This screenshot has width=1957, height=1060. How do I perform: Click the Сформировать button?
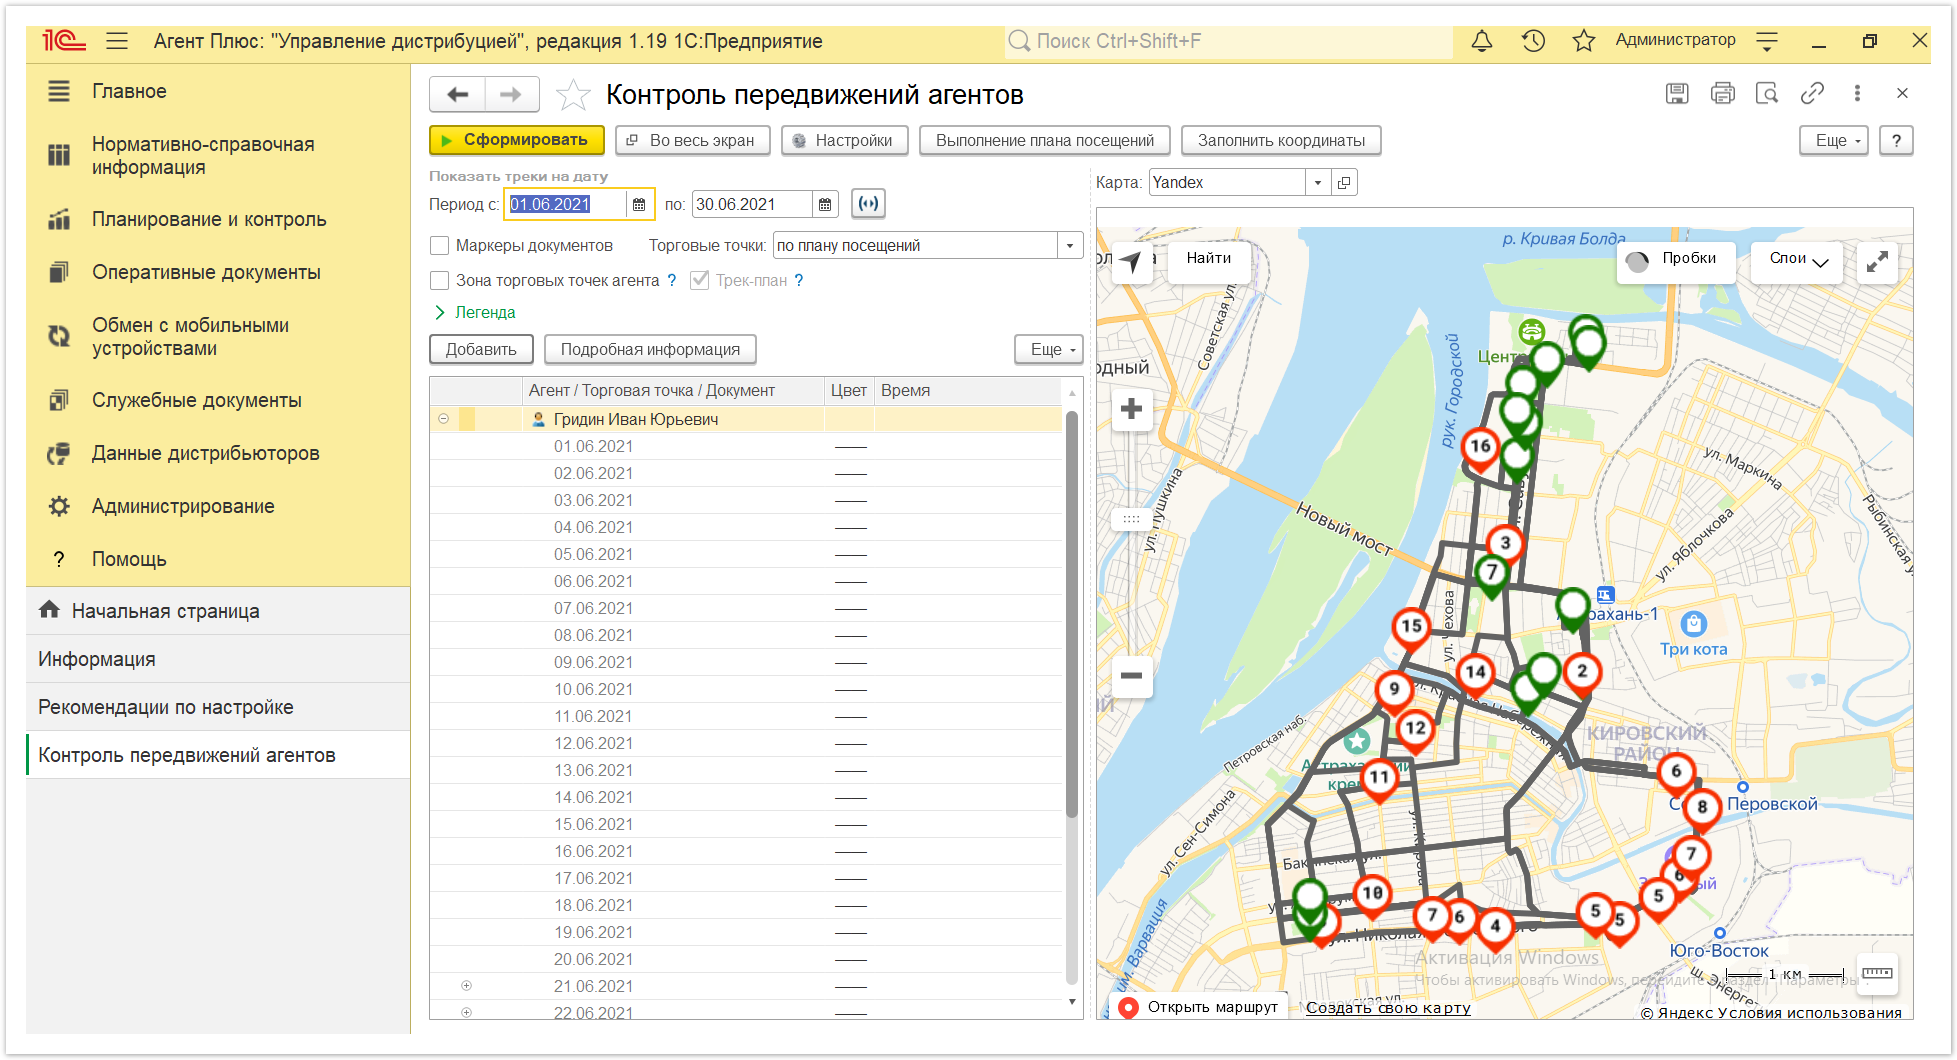coord(516,140)
